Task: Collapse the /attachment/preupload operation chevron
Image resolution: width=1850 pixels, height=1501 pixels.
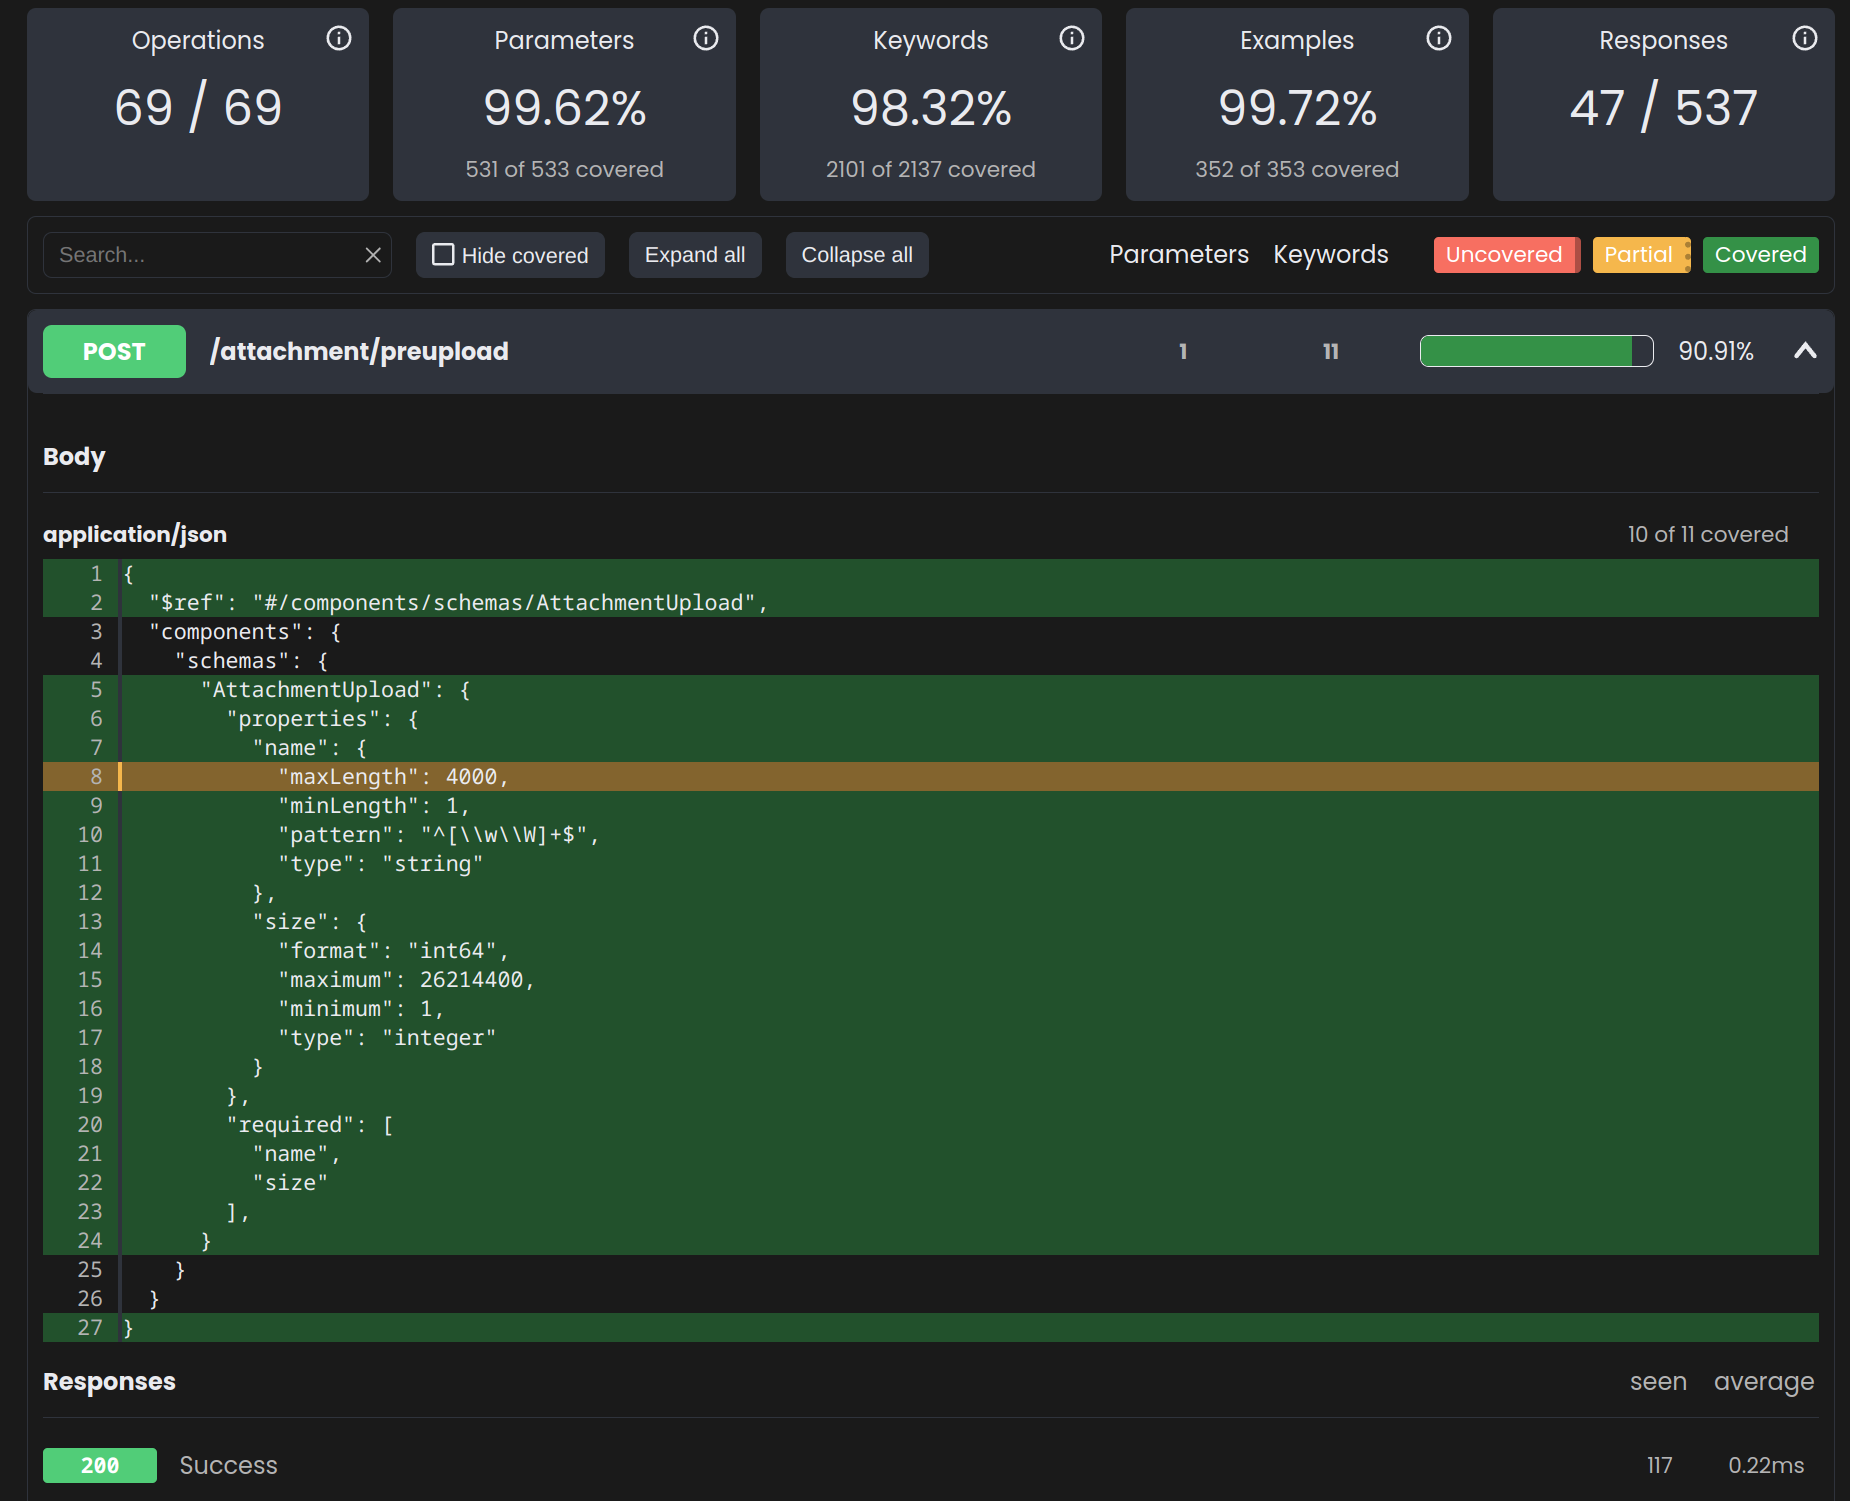Action: 1805,351
